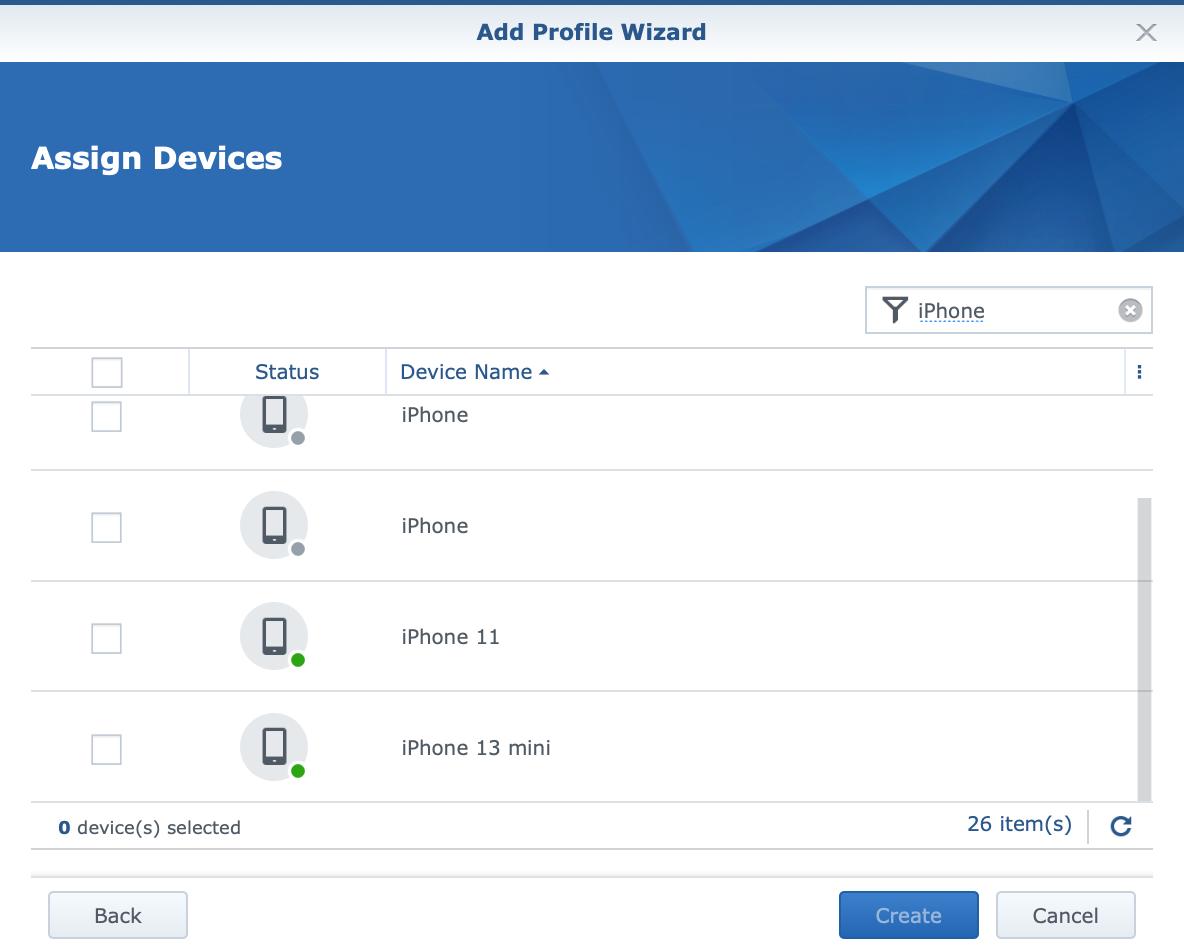Image resolution: width=1184 pixels, height=950 pixels.
Task: Clear the iPhone filter text
Action: [1130, 310]
